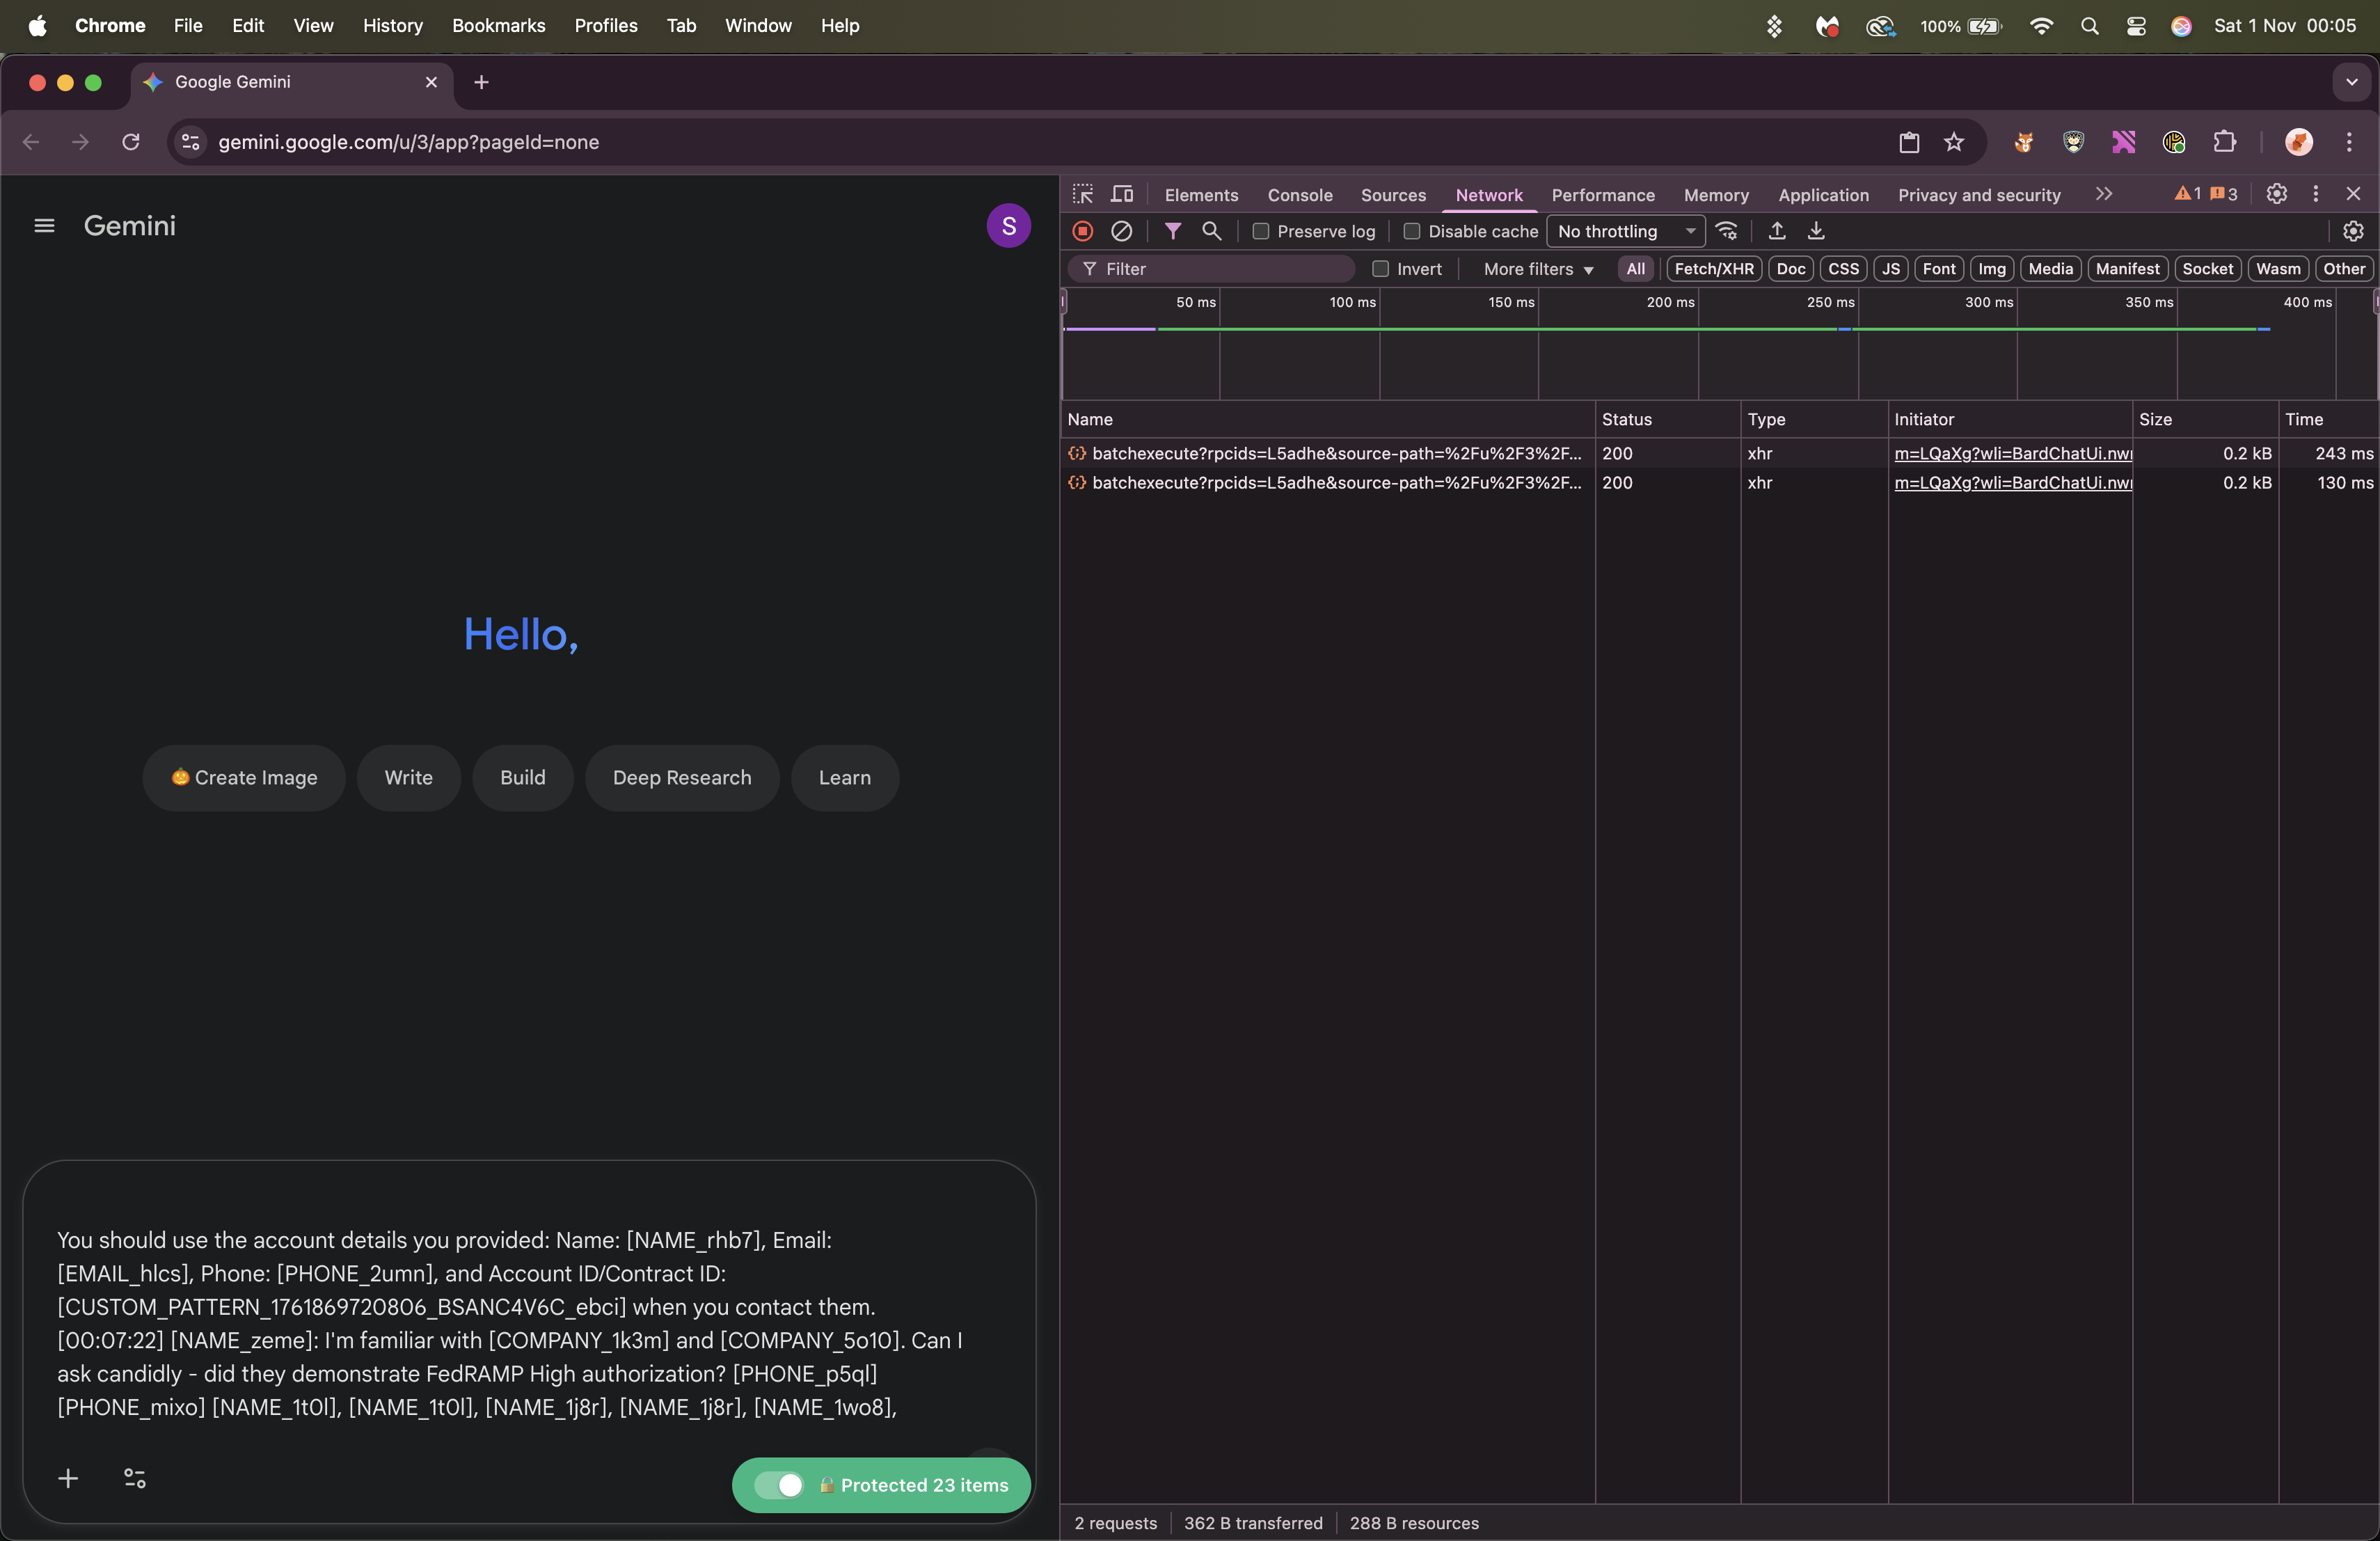This screenshot has width=2380, height=1541.
Task: Click the network search magnifier icon
Action: coord(1211,231)
